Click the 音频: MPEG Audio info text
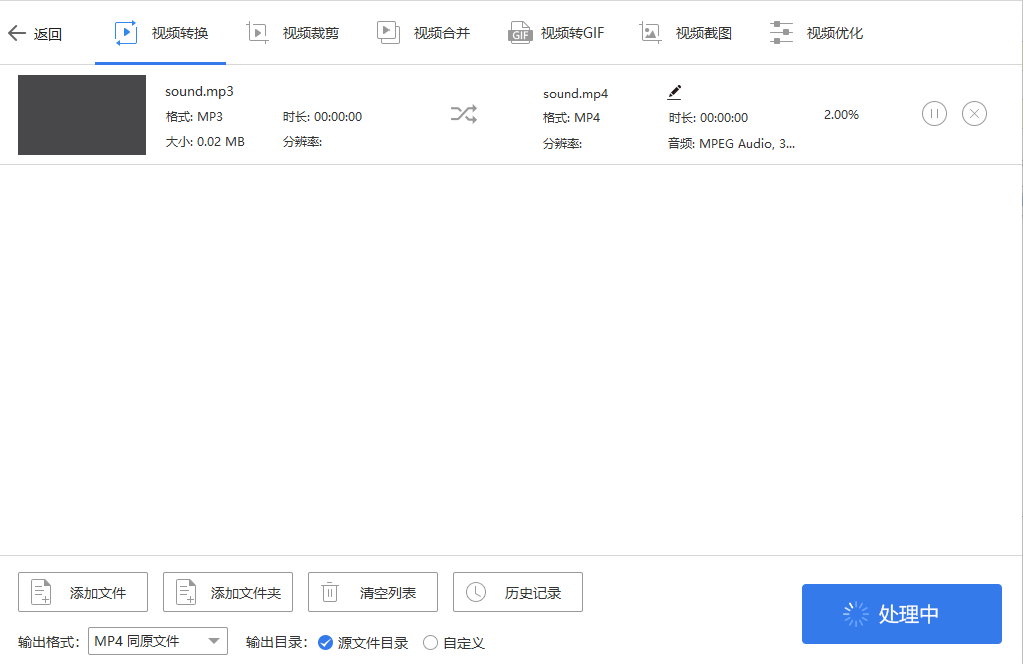Screen dimensions: 1023x664 [x=731, y=143]
